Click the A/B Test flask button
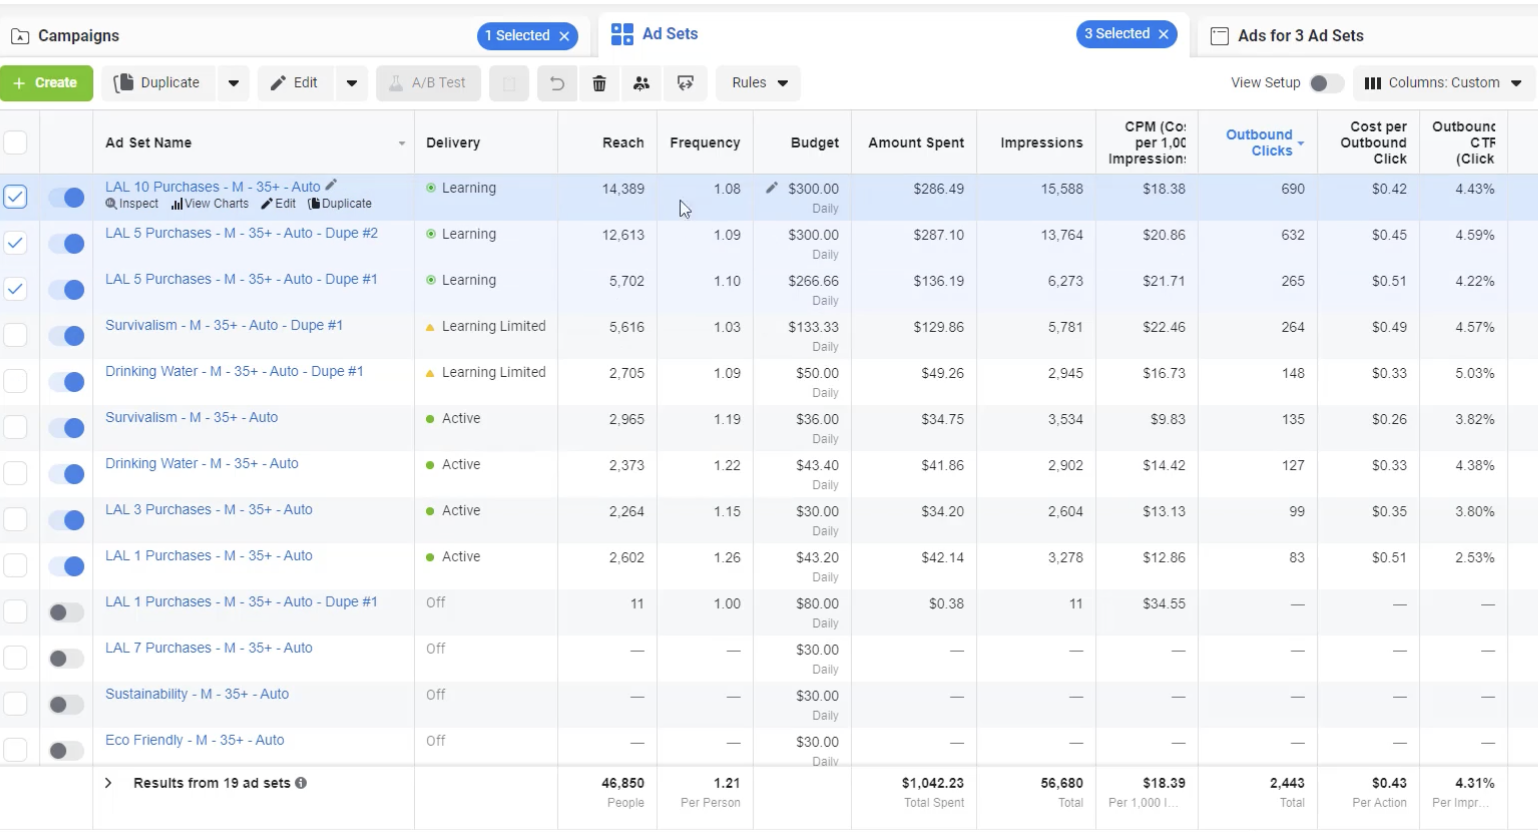The image size is (1538, 832). click(x=428, y=83)
